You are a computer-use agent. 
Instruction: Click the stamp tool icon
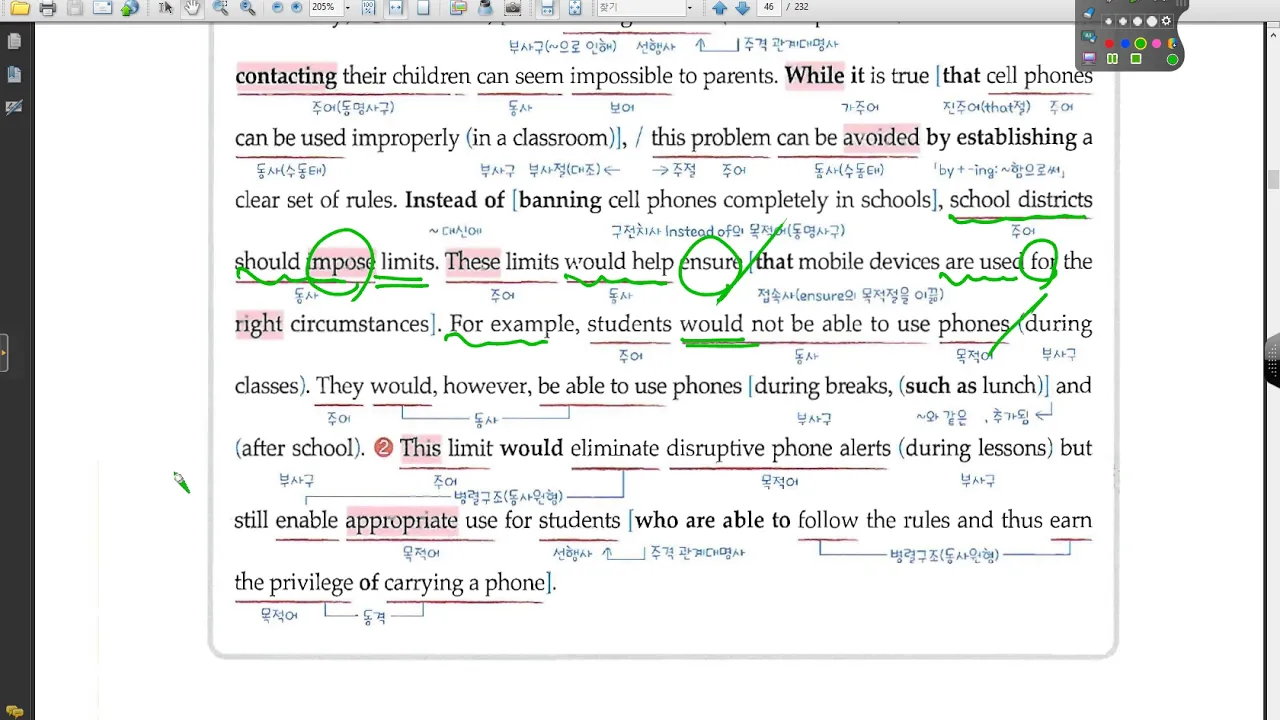click(485, 8)
